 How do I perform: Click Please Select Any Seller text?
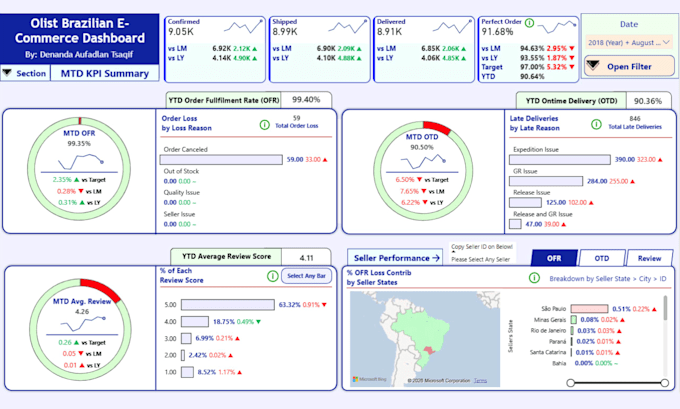tap(481, 259)
